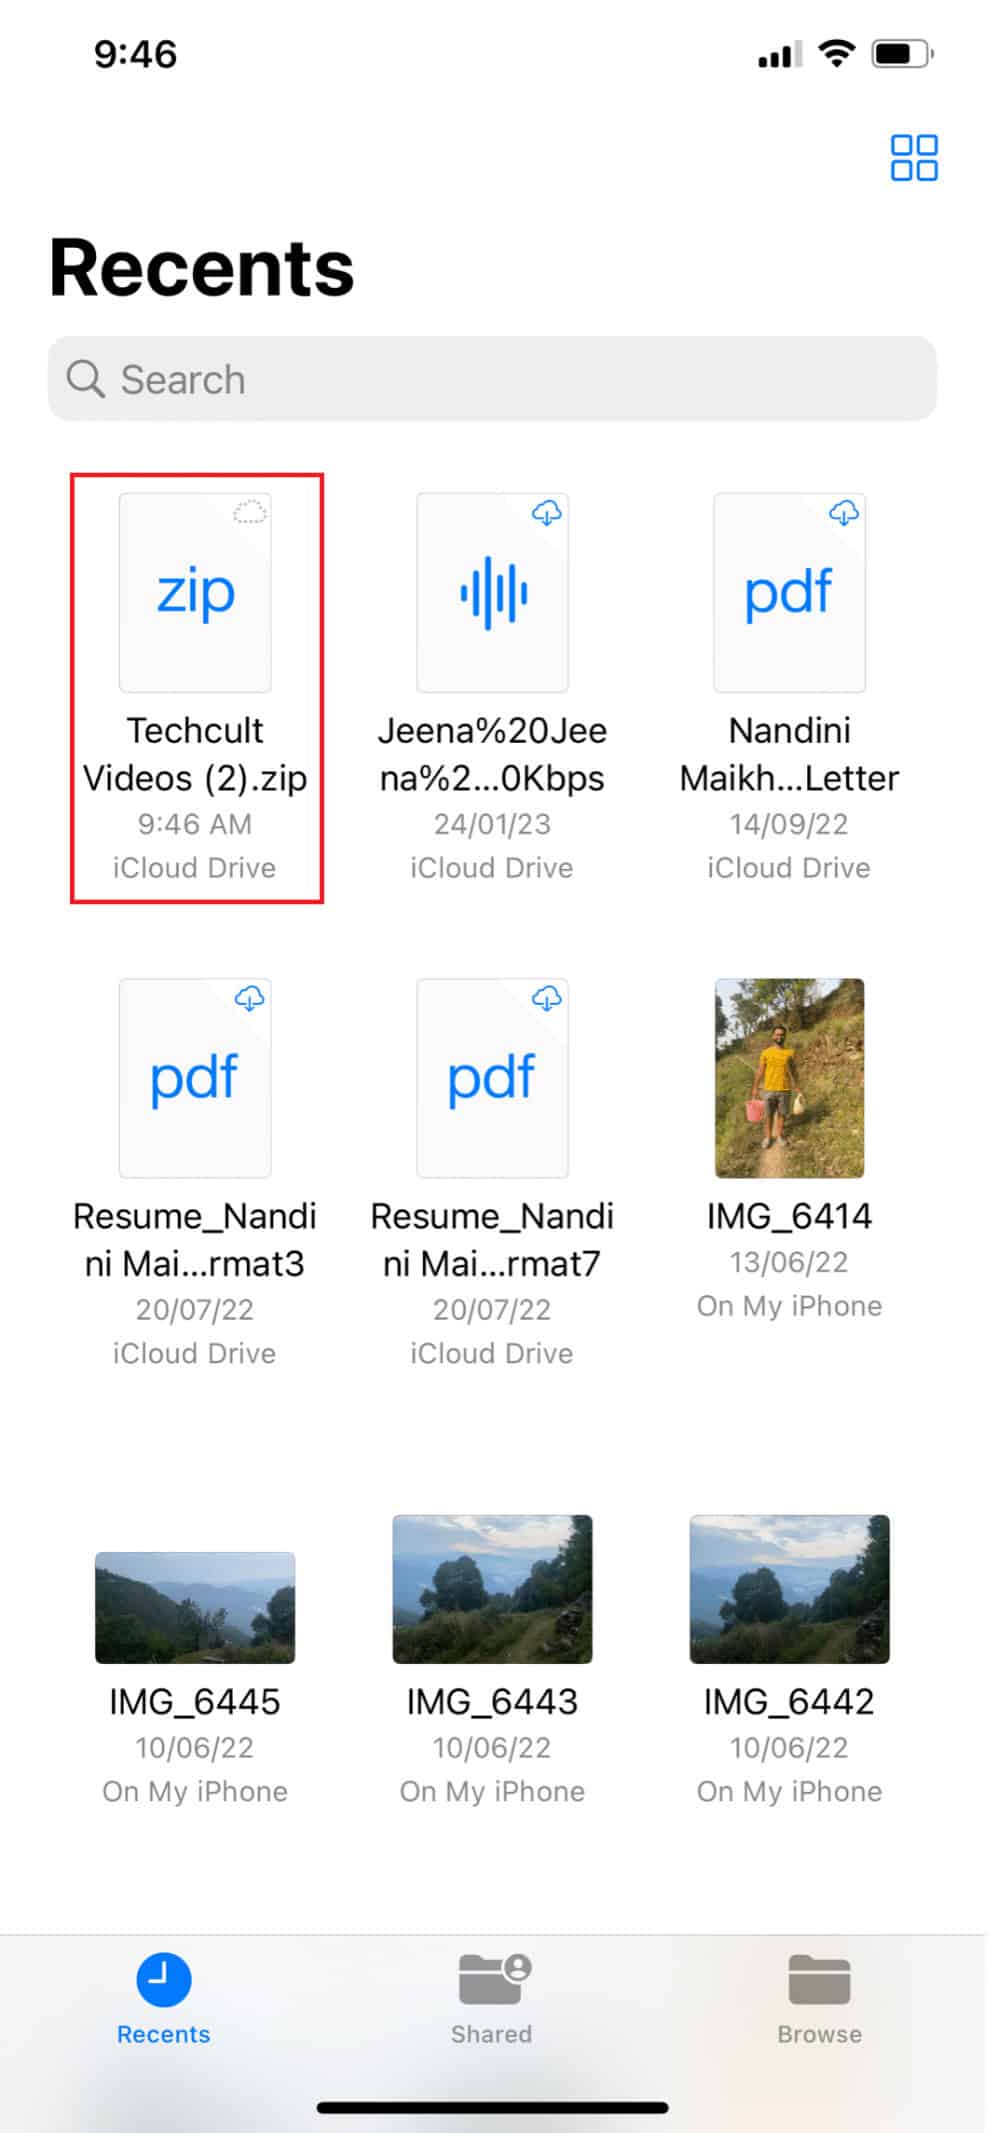Select the file name Nandini Maikh...Letter

pos(789,754)
